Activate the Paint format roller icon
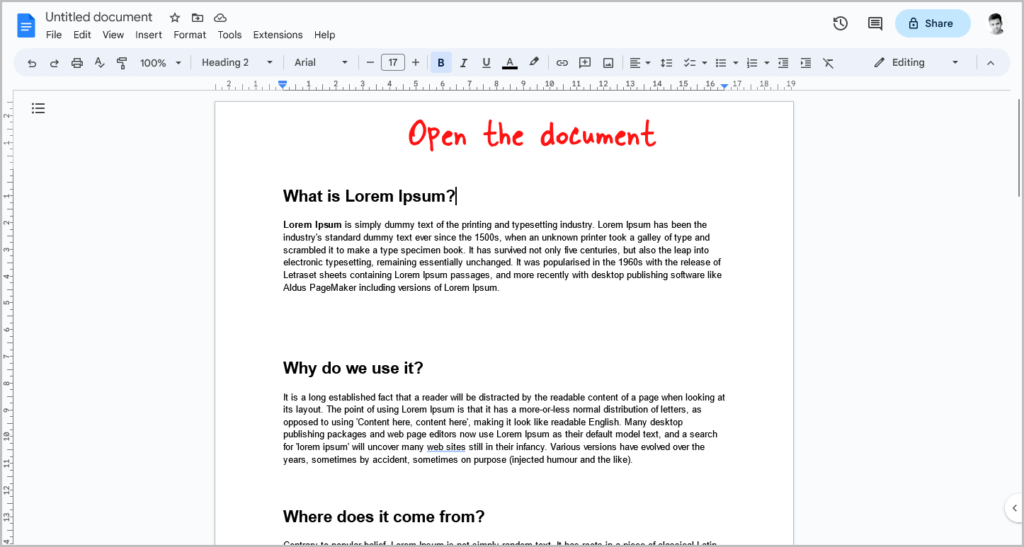 pos(121,63)
